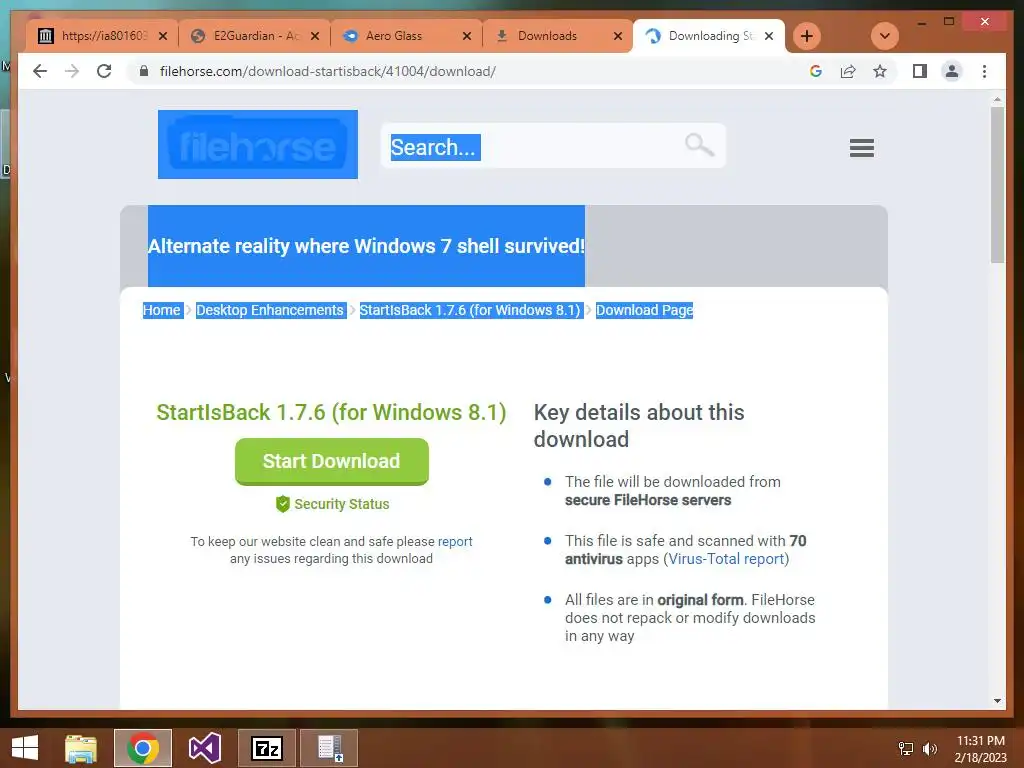
Task: Click the scrollbar down arrow
Action: (997, 701)
